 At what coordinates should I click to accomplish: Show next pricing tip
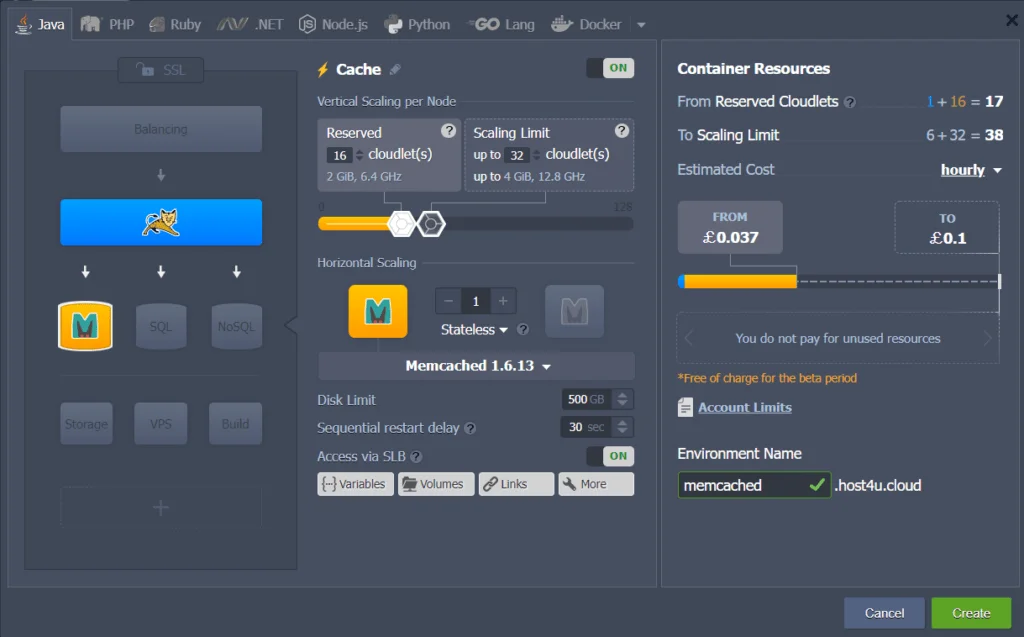[x=987, y=338]
